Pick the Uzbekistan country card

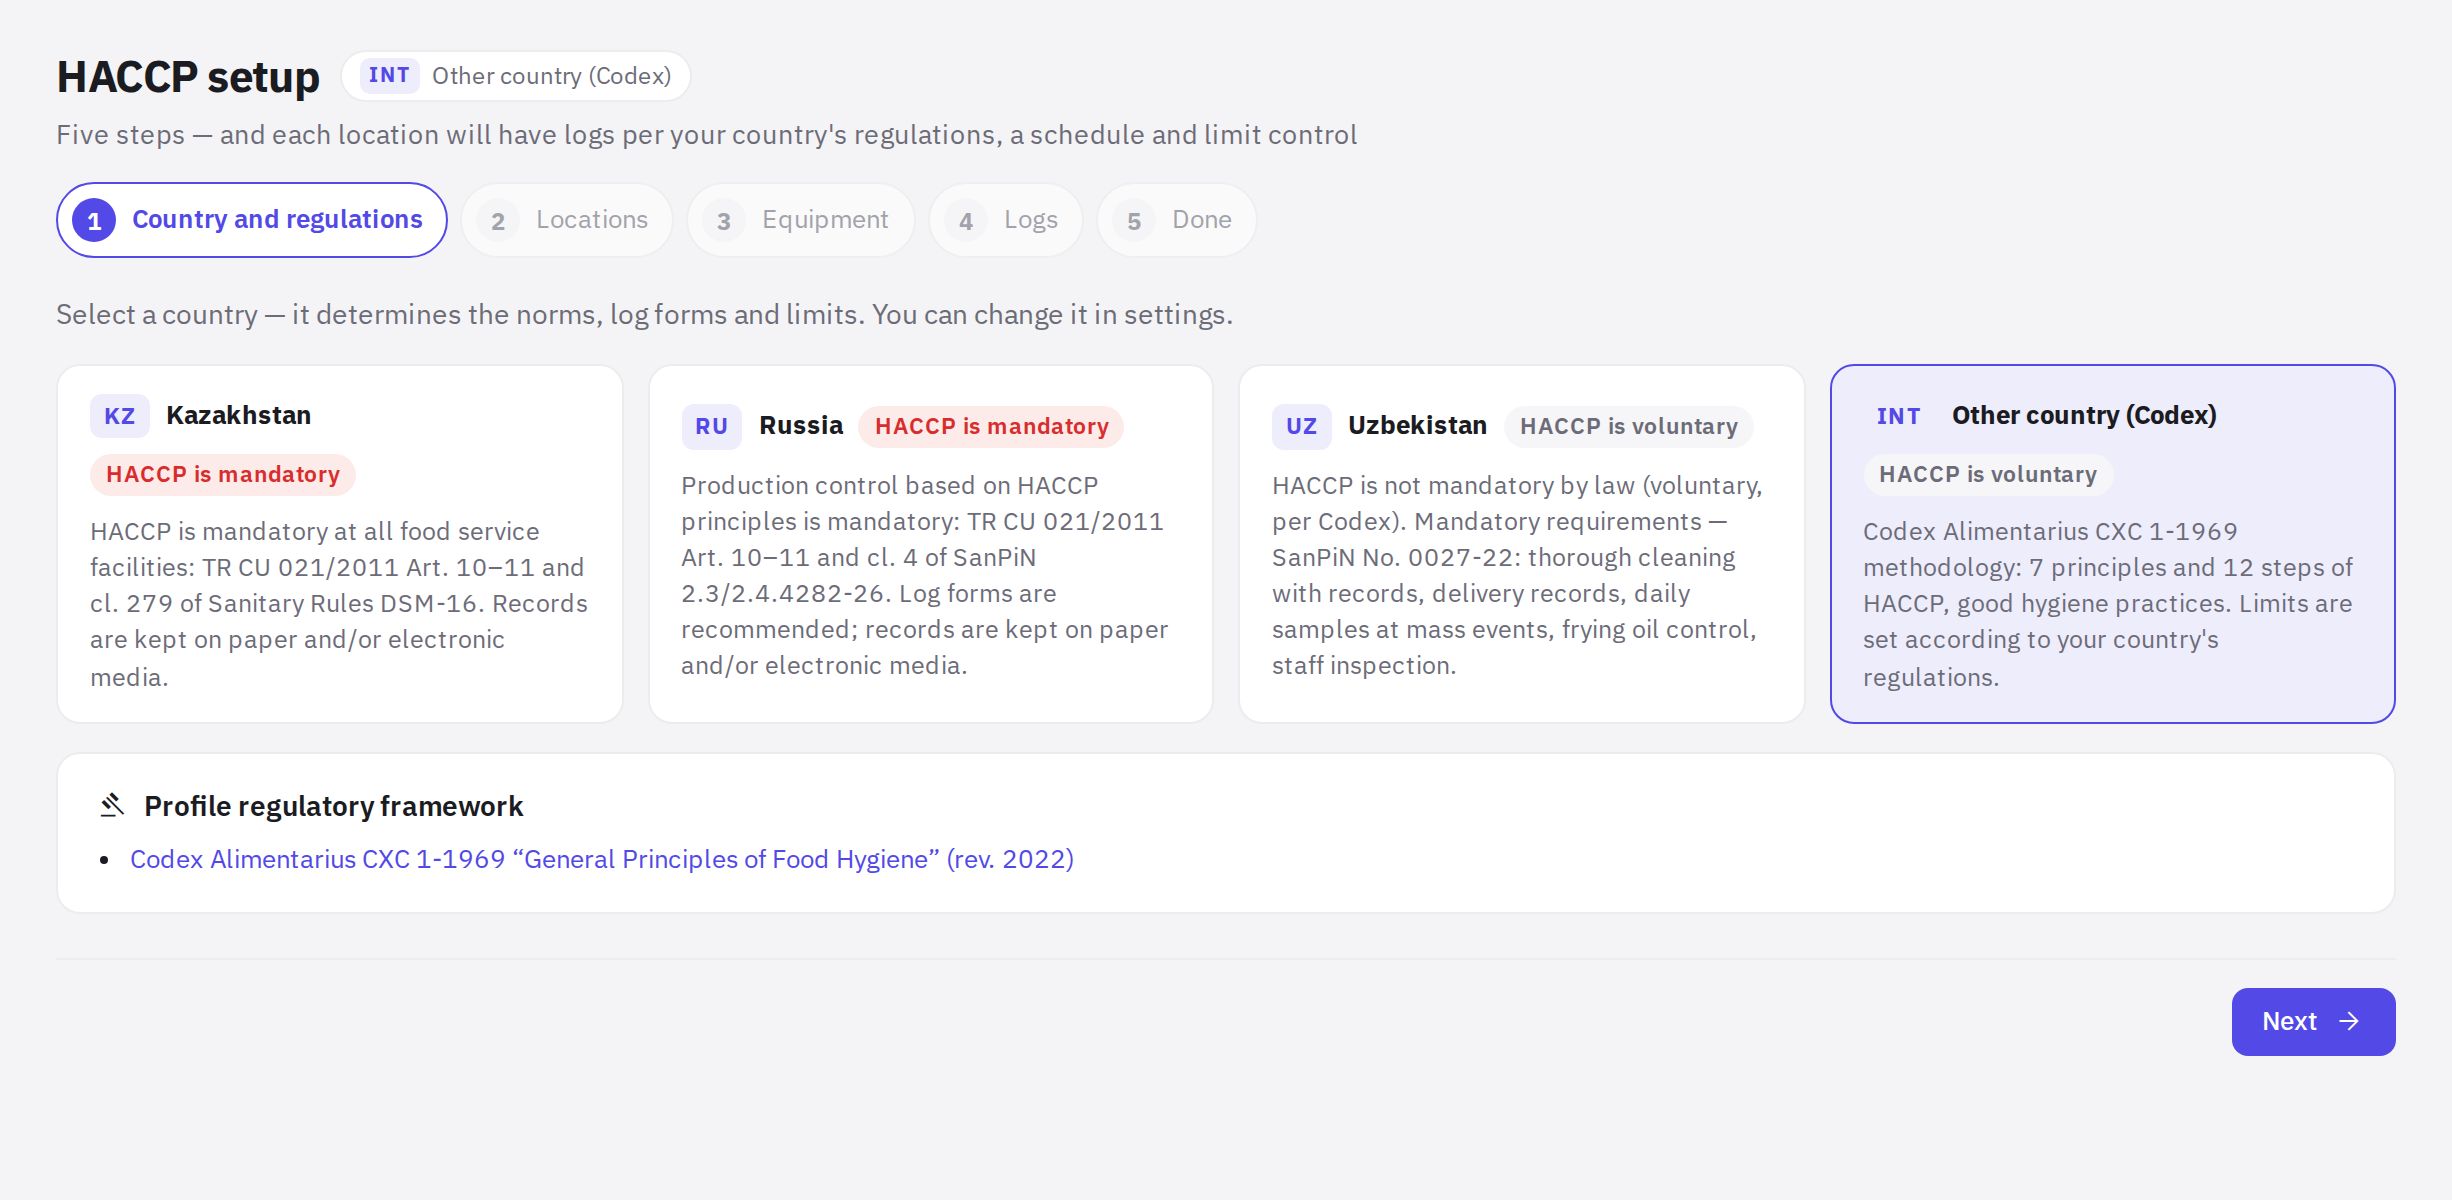click(x=1522, y=544)
